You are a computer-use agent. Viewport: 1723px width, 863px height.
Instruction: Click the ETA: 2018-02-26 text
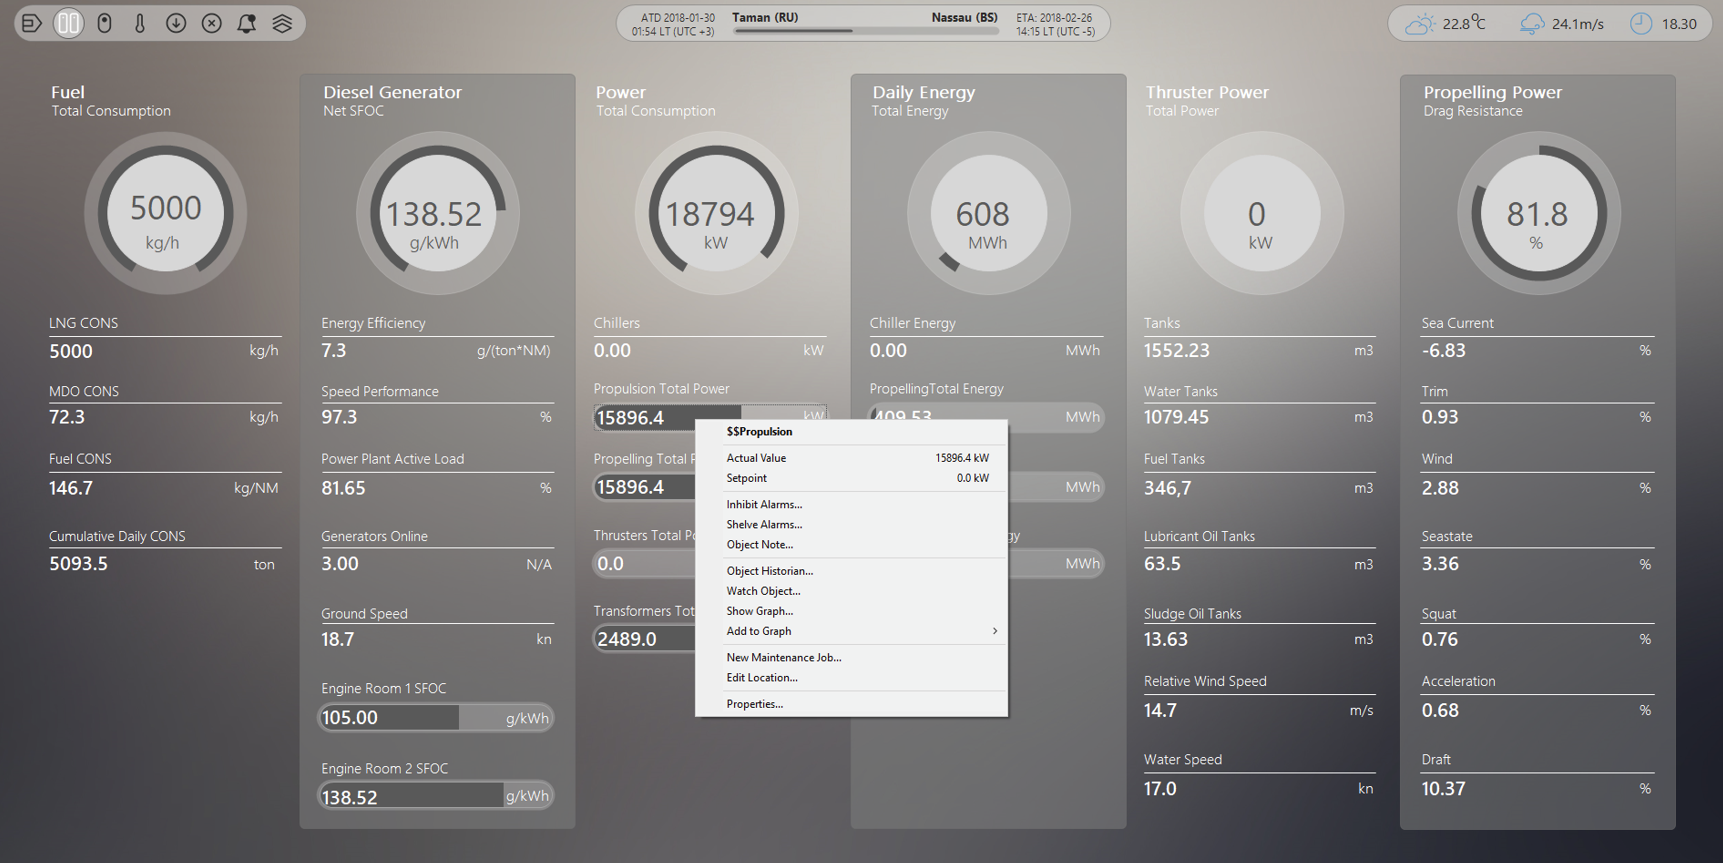click(1054, 17)
